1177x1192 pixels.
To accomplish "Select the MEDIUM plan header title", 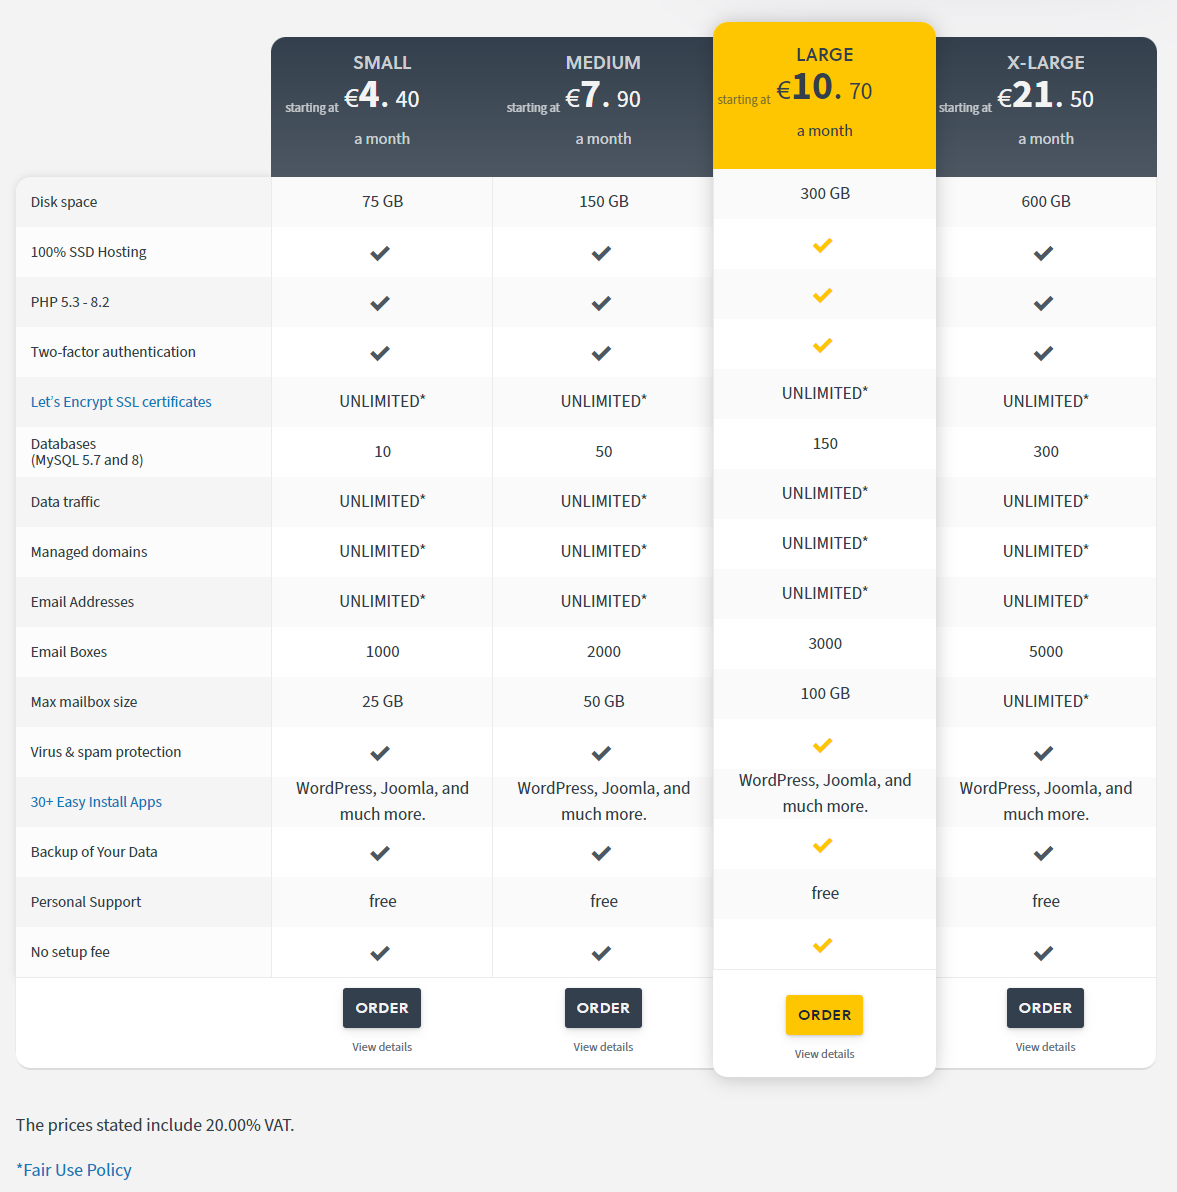I will tap(603, 62).
